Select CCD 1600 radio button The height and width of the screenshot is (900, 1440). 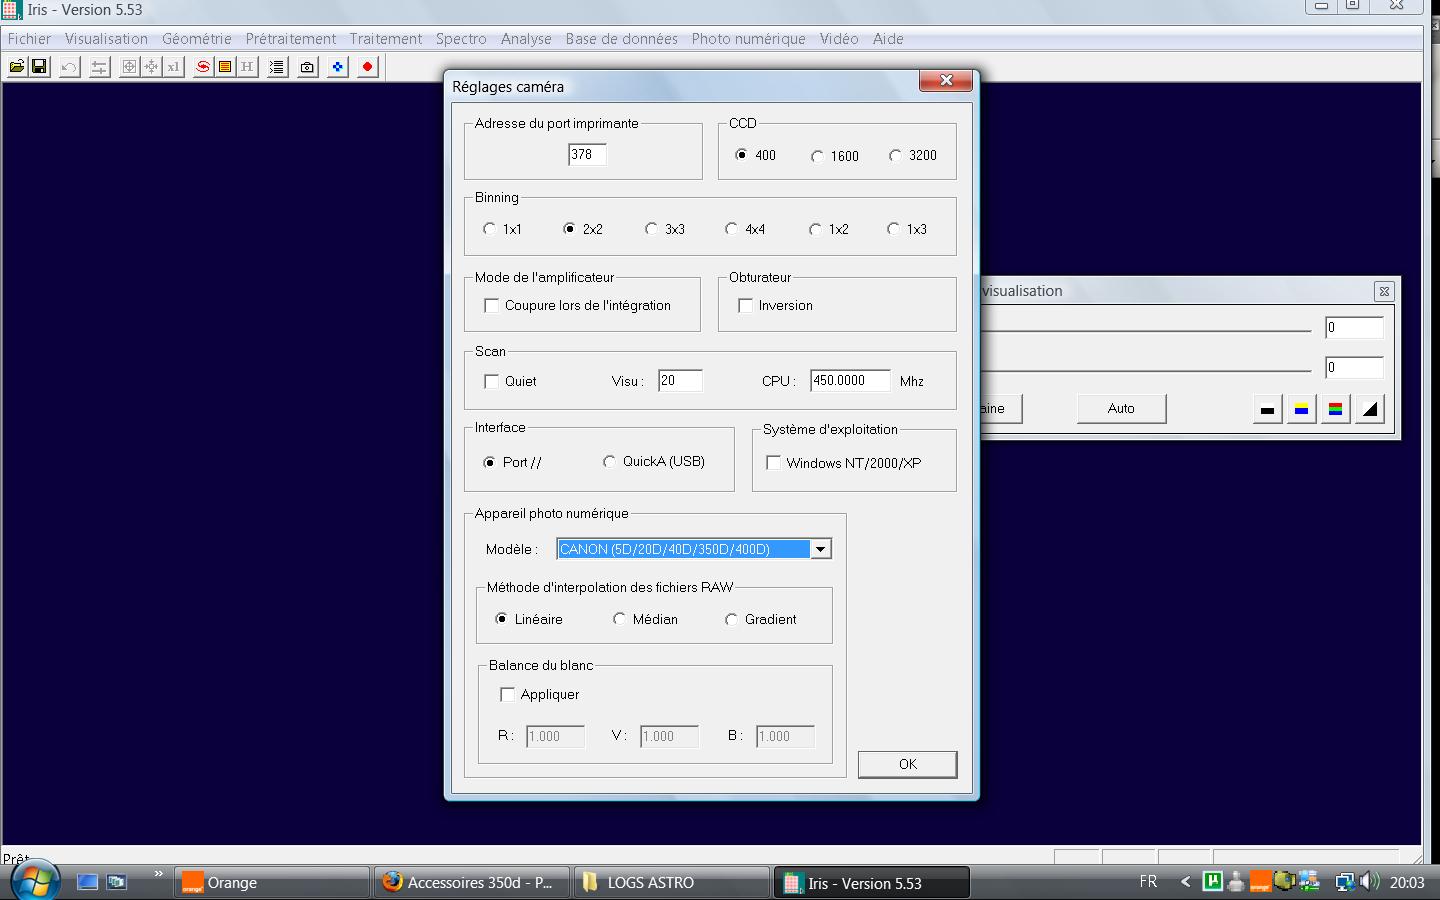point(817,156)
